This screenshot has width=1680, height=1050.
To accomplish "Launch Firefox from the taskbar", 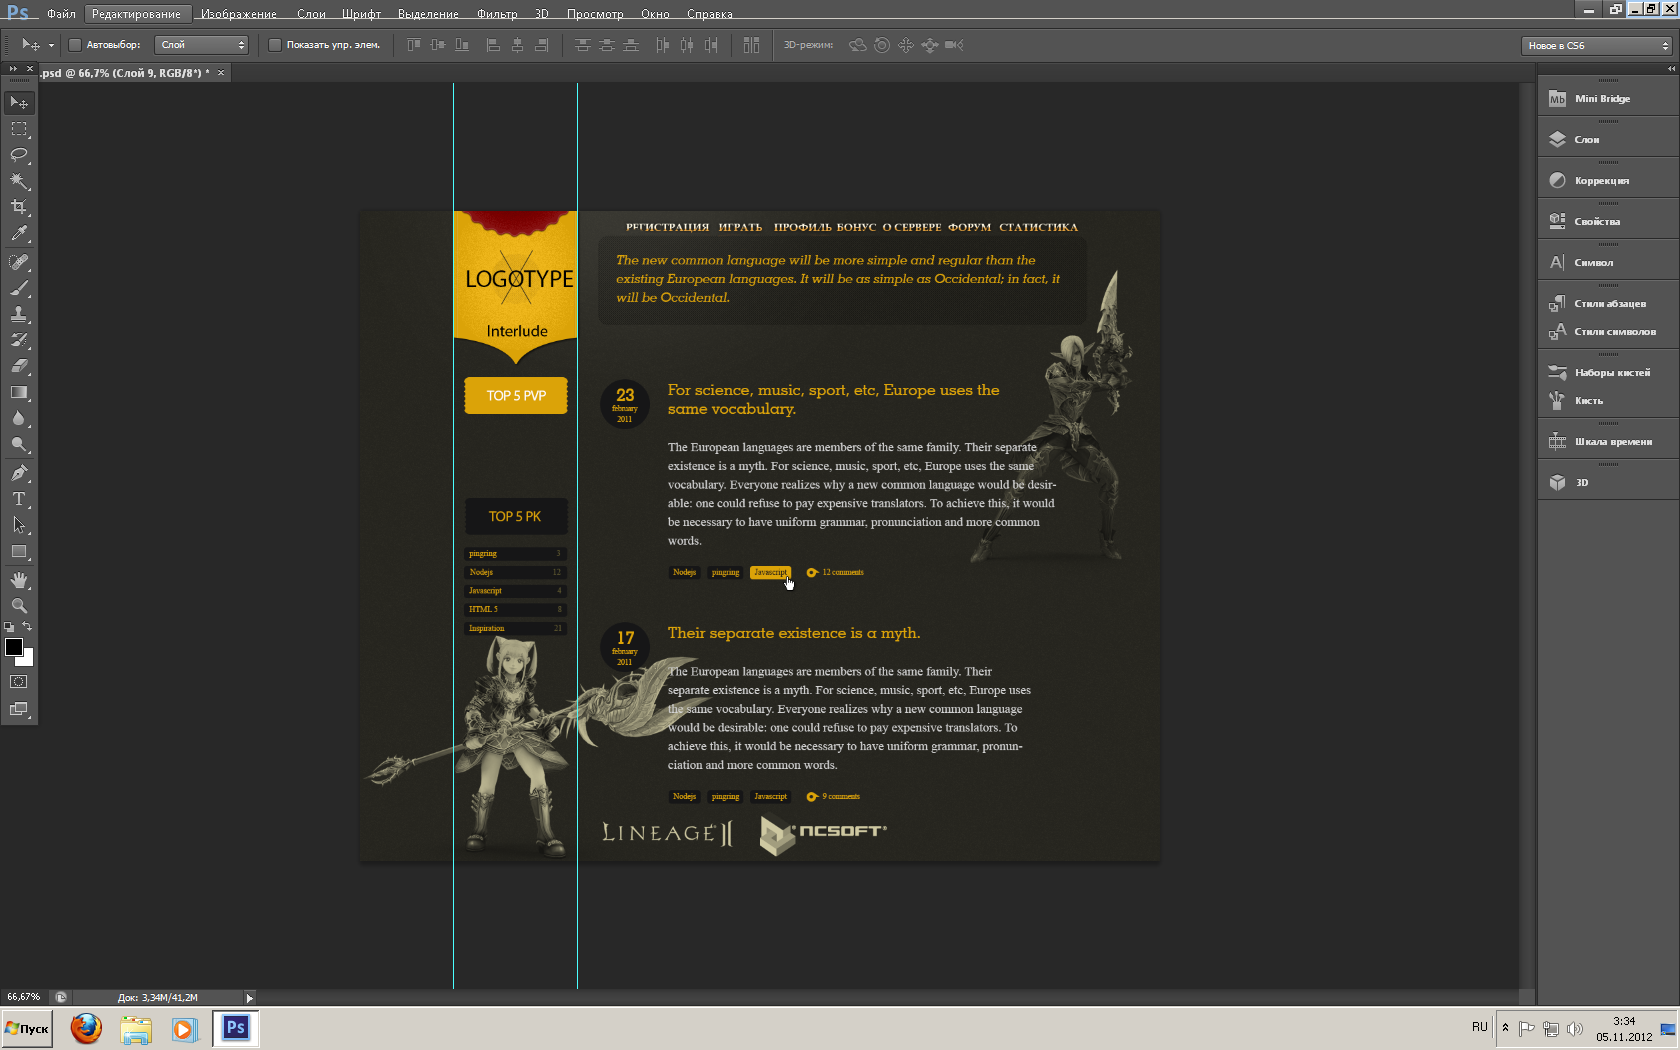I will coord(86,1028).
